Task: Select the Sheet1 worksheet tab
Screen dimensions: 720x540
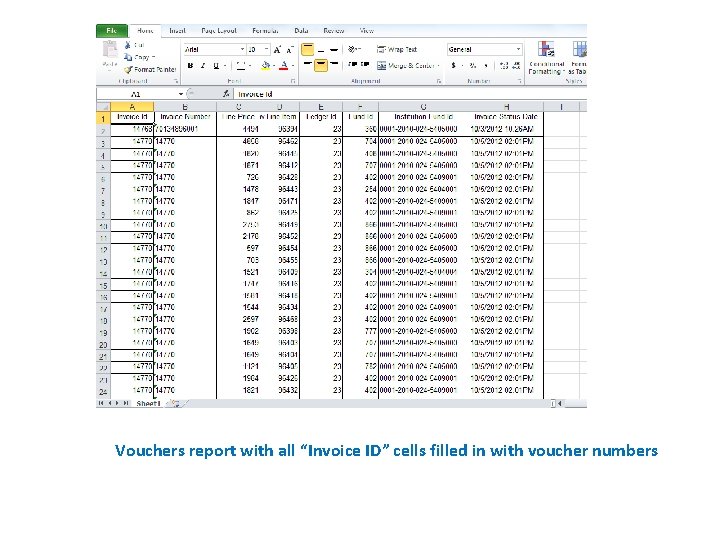Action: coord(148,403)
